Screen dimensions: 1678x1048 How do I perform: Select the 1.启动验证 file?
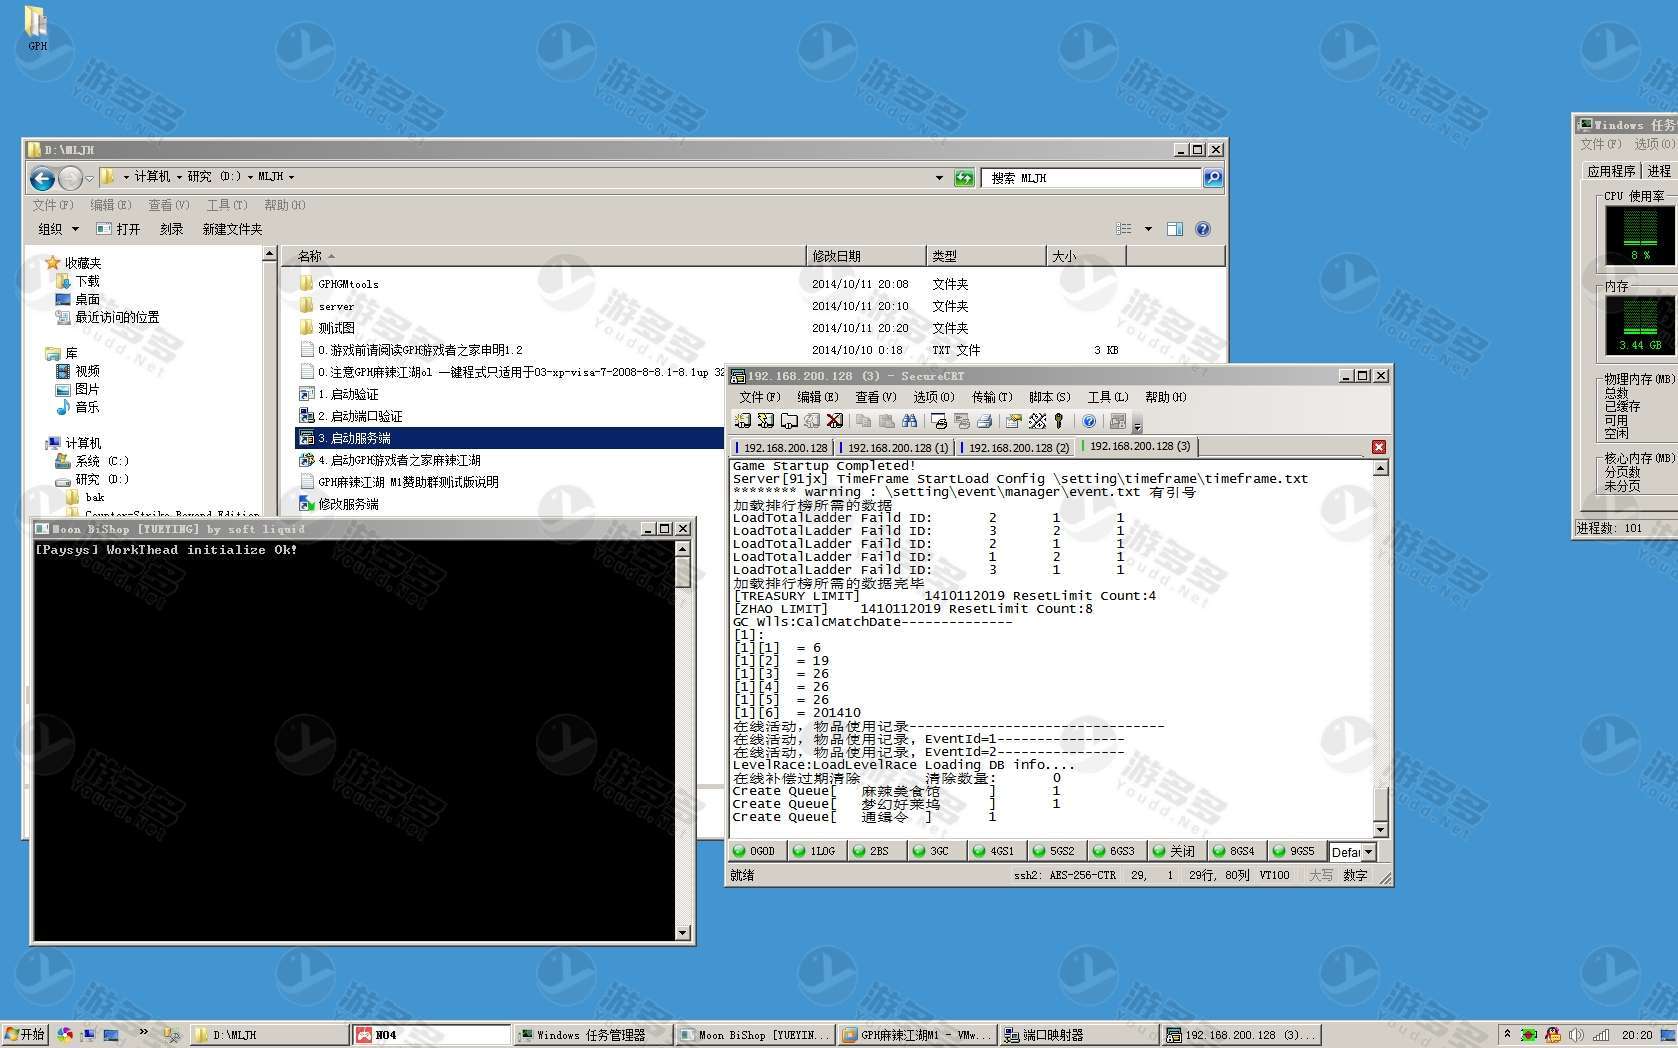point(348,394)
